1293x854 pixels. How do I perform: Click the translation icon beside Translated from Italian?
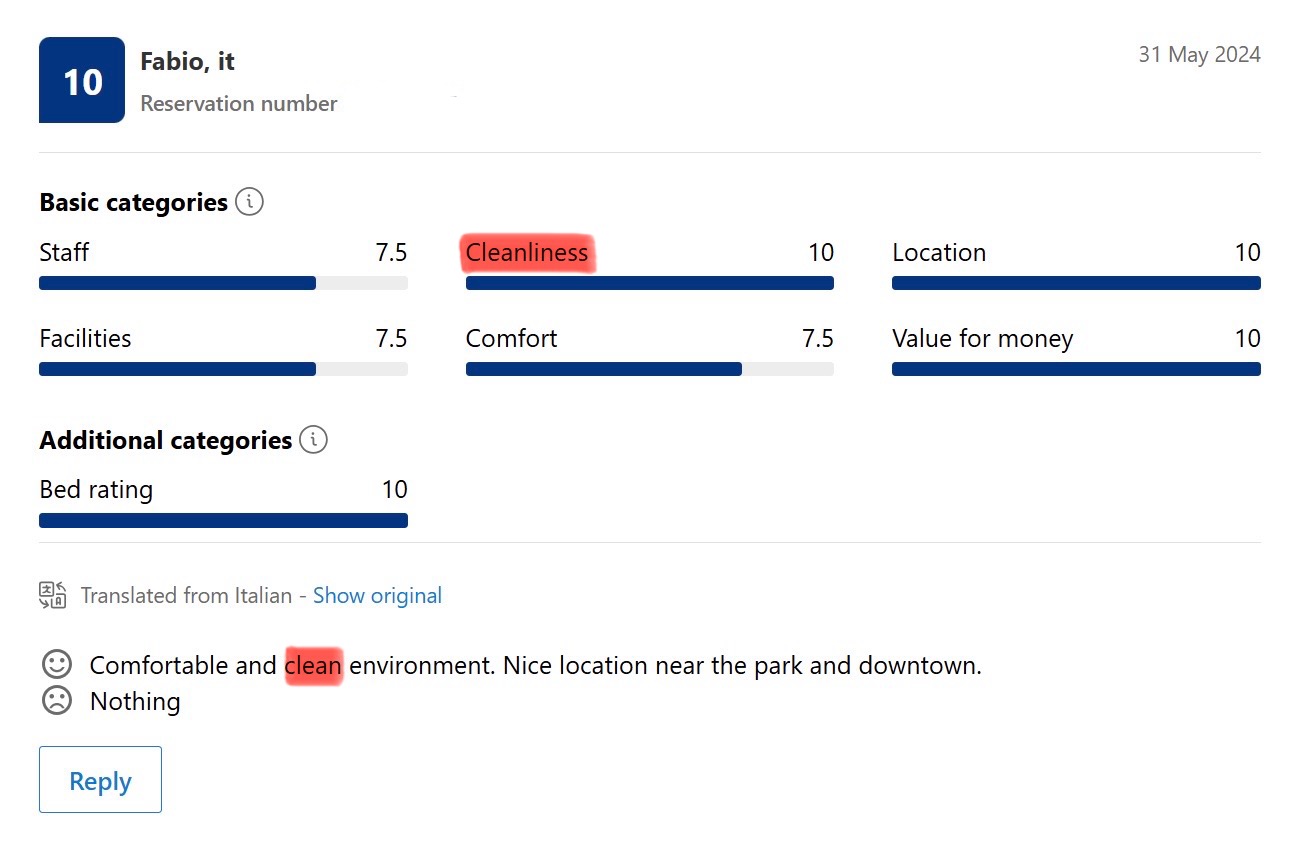[53, 595]
